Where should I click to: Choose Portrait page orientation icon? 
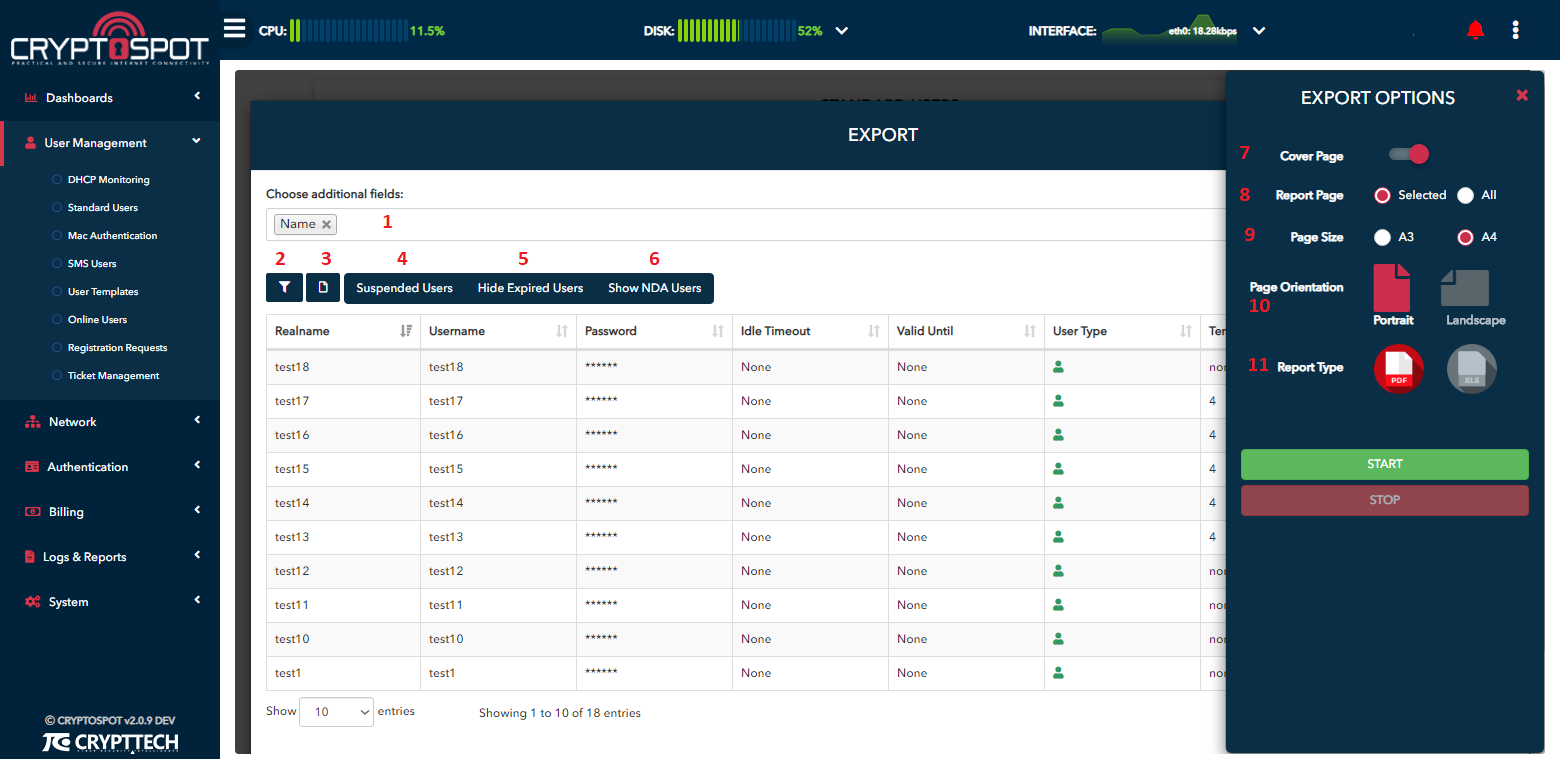[x=1392, y=289]
